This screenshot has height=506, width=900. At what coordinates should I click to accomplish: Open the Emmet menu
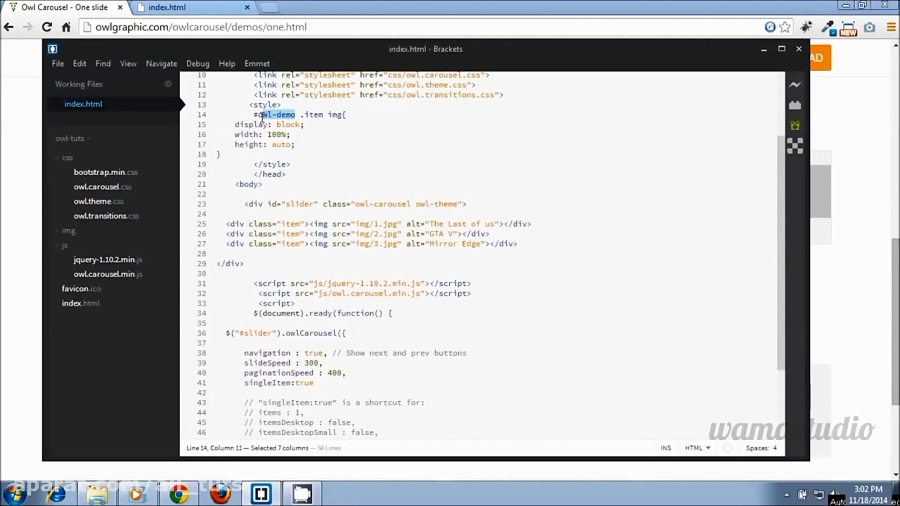[x=257, y=64]
